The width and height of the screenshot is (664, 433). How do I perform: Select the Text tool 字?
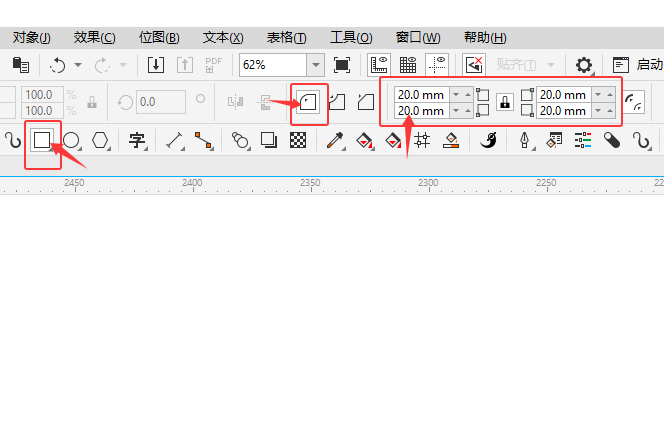point(137,140)
